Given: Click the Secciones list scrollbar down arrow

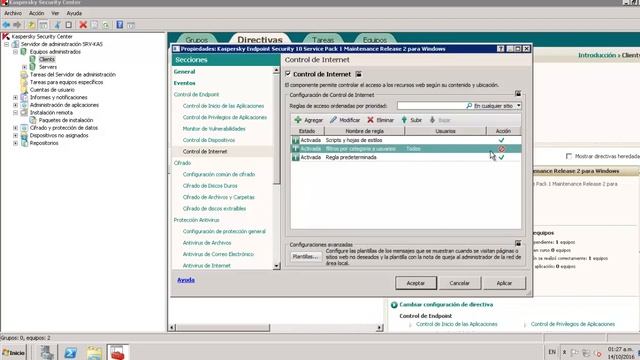Looking at the screenshot, I should tap(277, 266).
